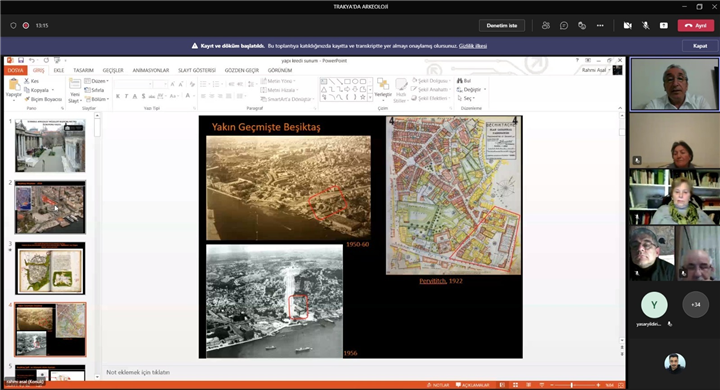Dismiss recording banner with Kapat button

[x=700, y=46]
